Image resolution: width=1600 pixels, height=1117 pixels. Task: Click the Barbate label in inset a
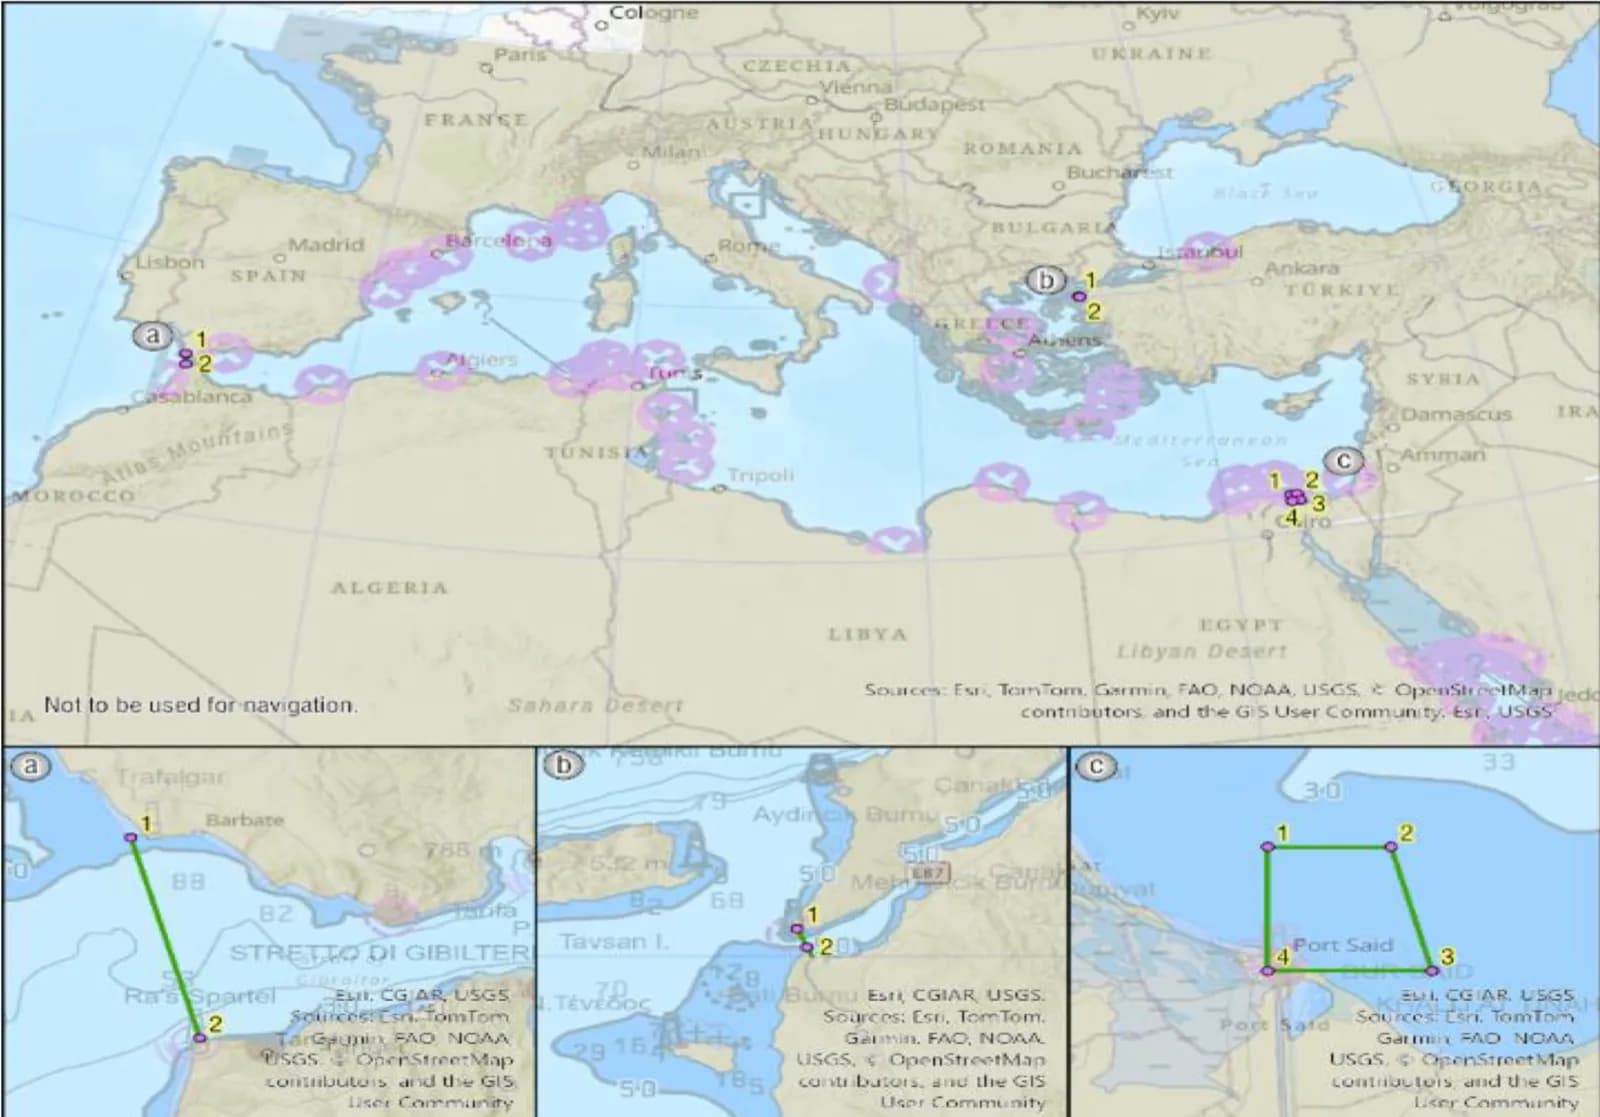click(244, 820)
